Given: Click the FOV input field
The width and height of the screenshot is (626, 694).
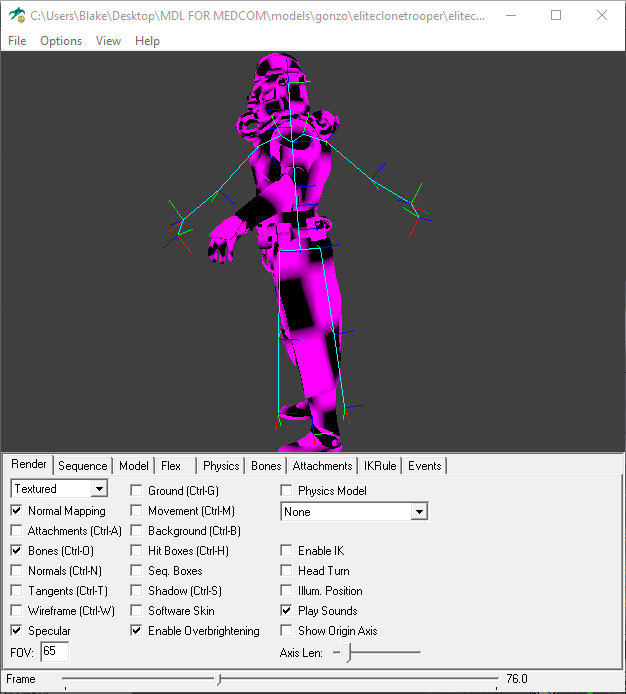Looking at the screenshot, I should click(55, 652).
